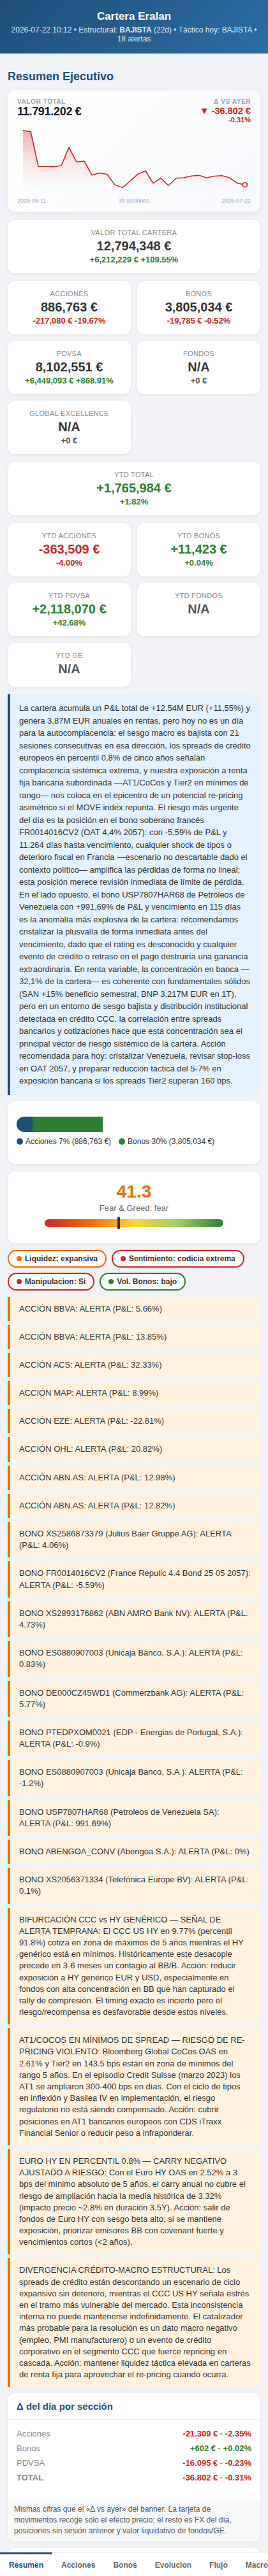The width and height of the screenshot is (268, 2576).
Task: Click the green Bonos 30% legend dot
Action: tap(122, 1141)
